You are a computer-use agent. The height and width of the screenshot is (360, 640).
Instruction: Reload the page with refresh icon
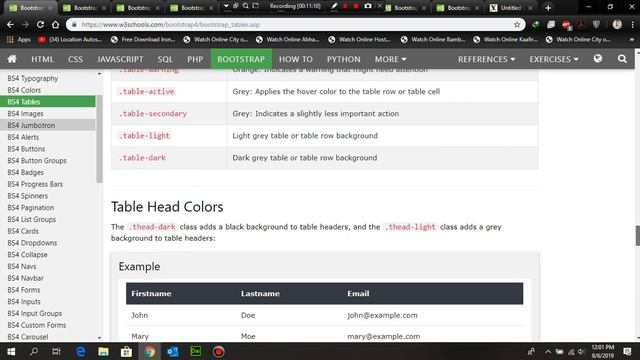coord(40,24)
